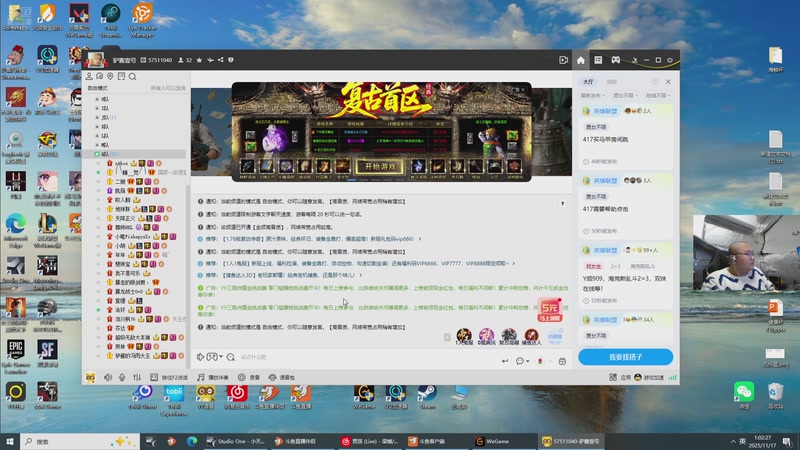The image size is (800, 450).
Task: Switch to Studio One in the taskbar
Action: click(x=236, y=441)
